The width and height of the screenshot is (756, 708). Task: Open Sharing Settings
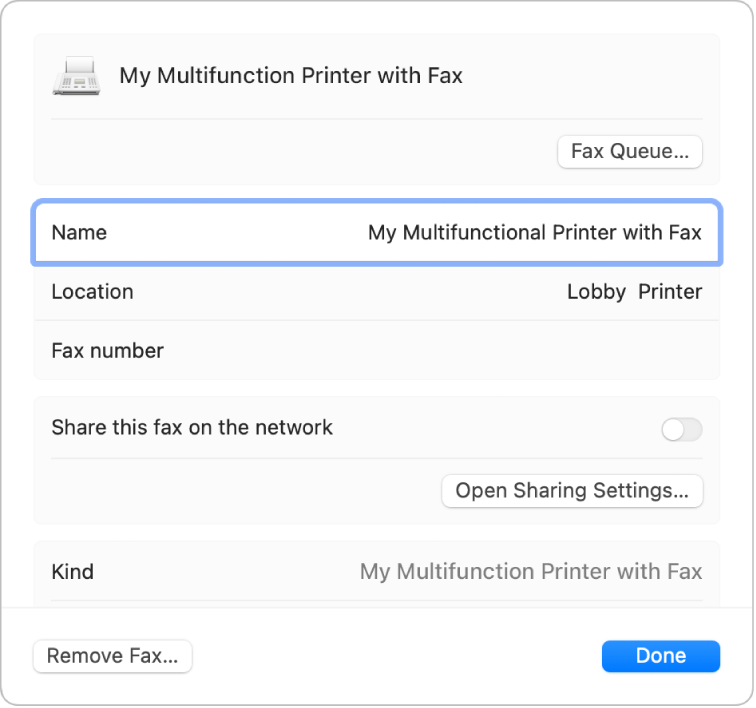(572, 491)
